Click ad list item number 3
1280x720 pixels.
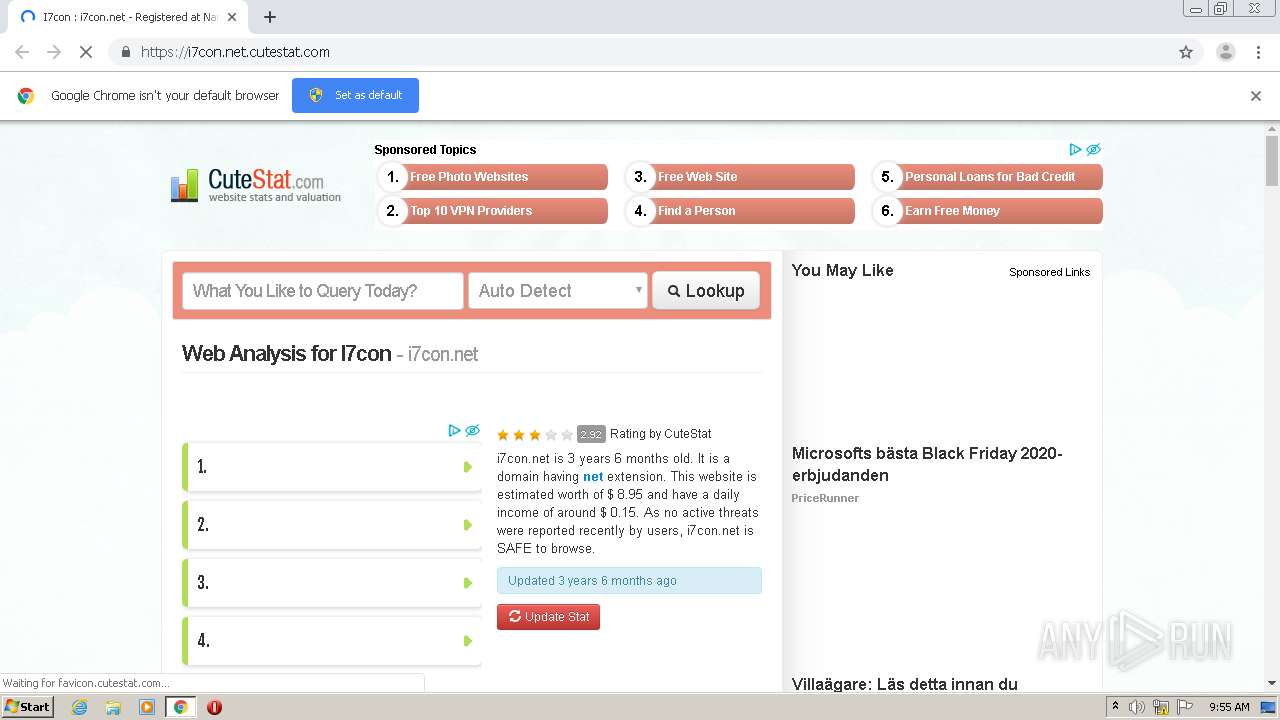pyautogui.click(x=332, y=583)
